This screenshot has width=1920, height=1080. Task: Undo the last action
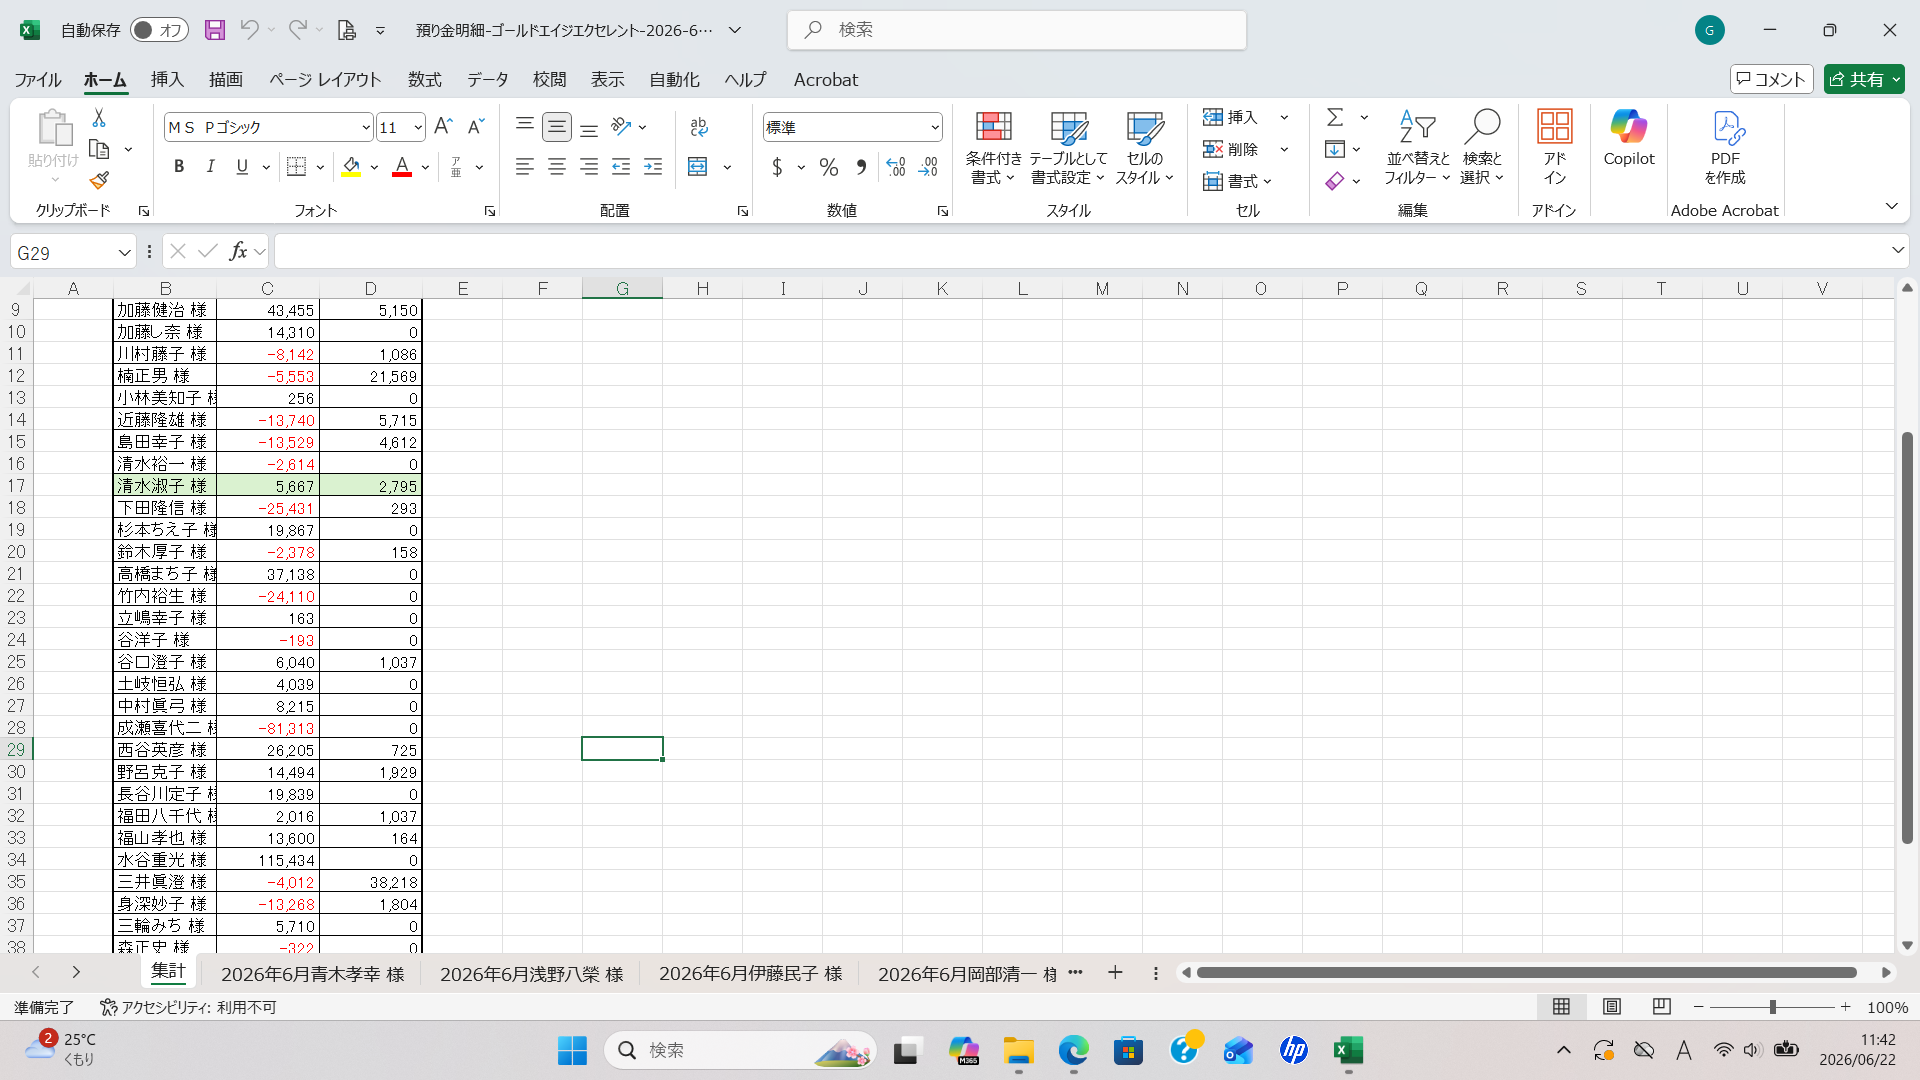point(250,30)
